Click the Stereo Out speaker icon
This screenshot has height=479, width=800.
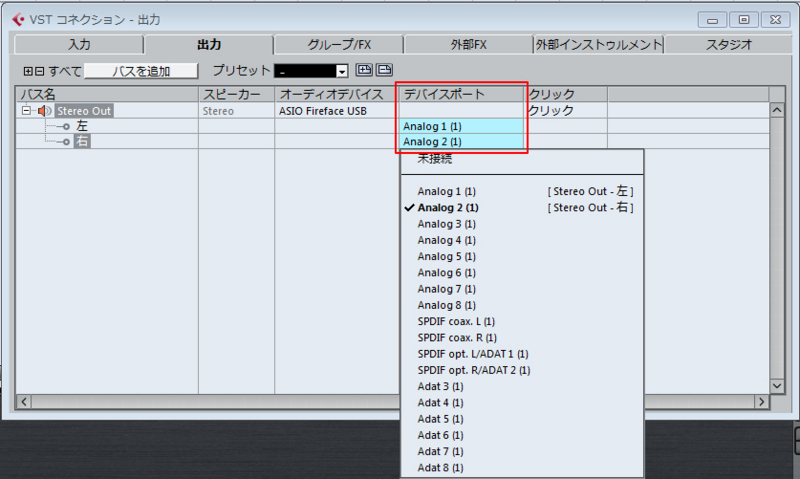tap(44, 111)
